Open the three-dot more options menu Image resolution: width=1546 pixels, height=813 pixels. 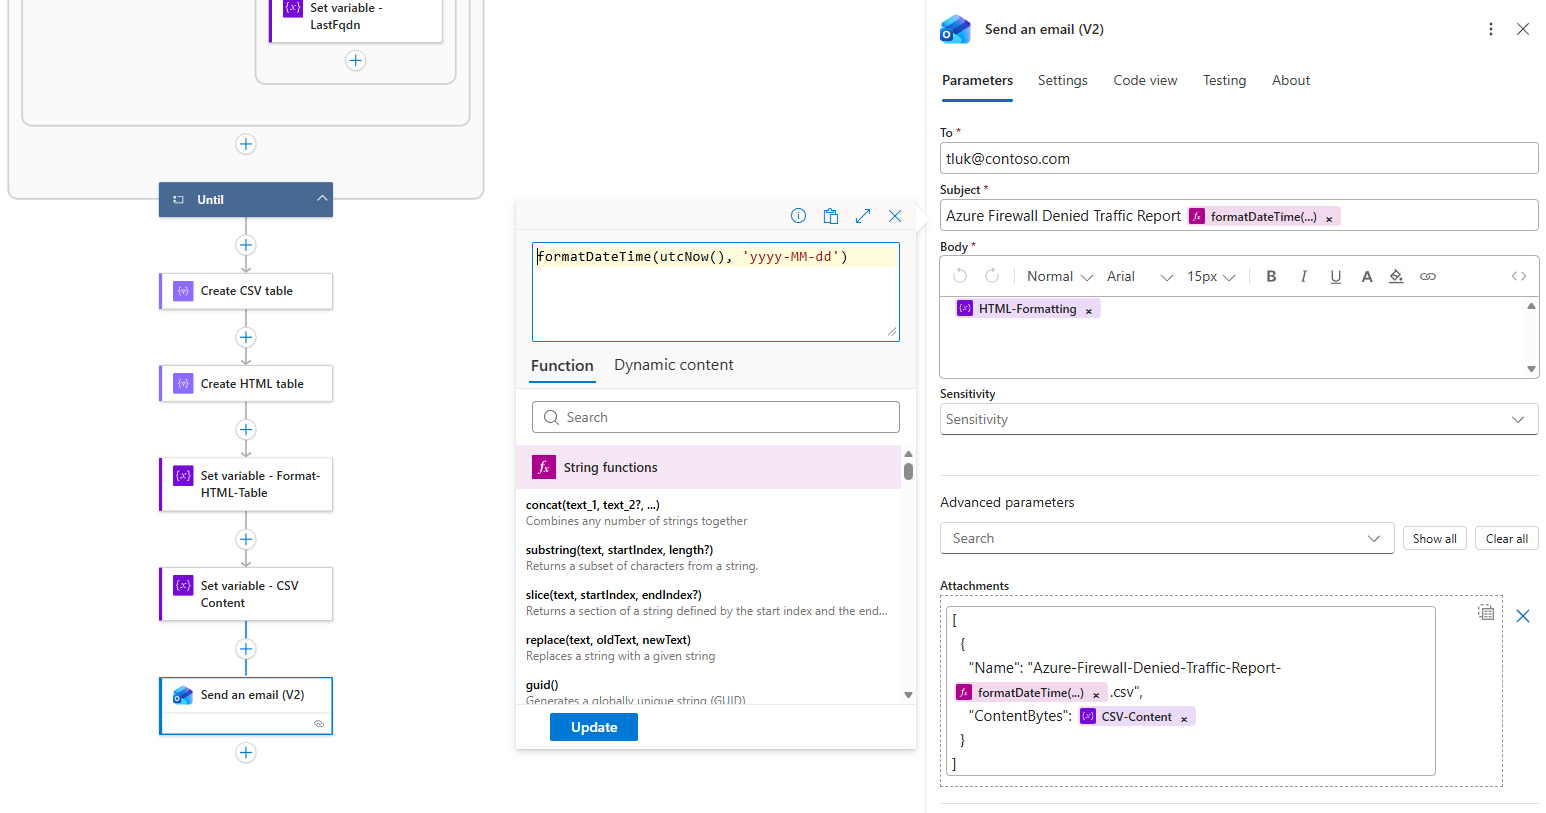[x=1491, y=29]
